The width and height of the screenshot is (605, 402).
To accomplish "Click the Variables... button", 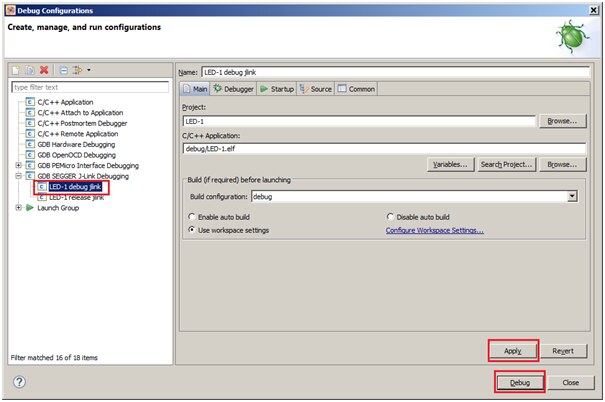I will 451,165.
